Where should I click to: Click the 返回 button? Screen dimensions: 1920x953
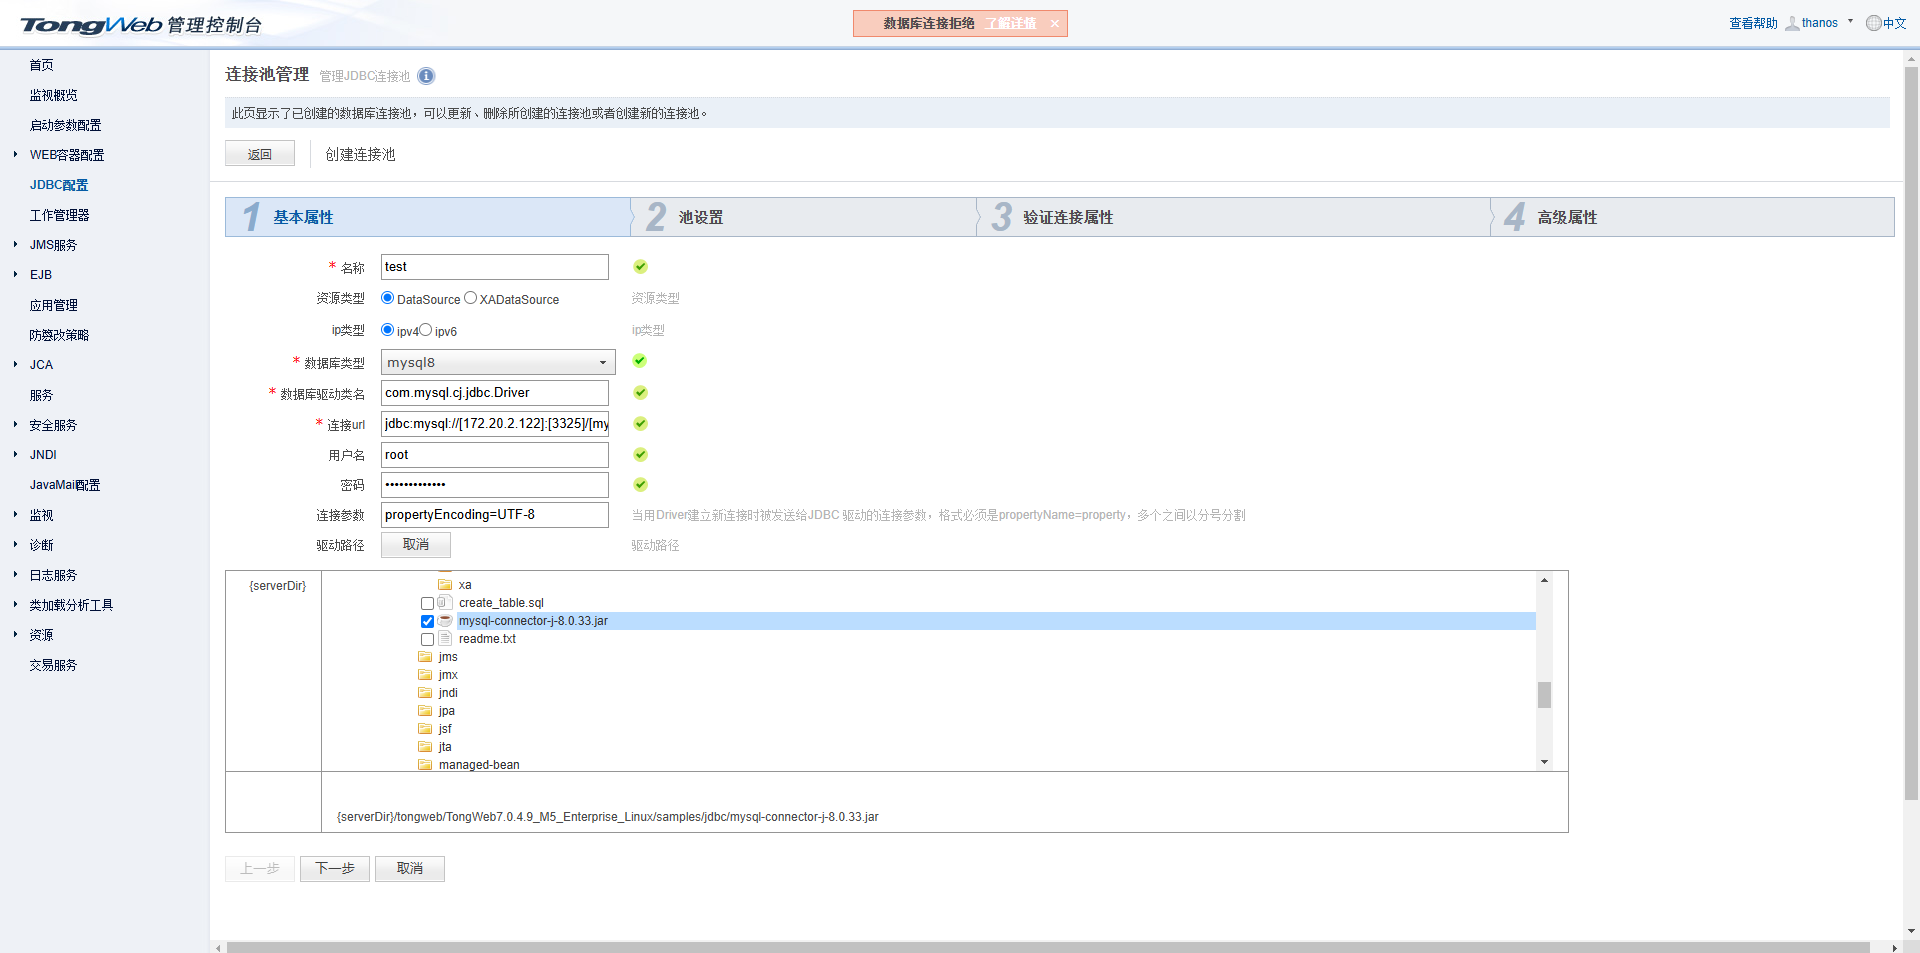pyautogui.click(x=260, y=154)
